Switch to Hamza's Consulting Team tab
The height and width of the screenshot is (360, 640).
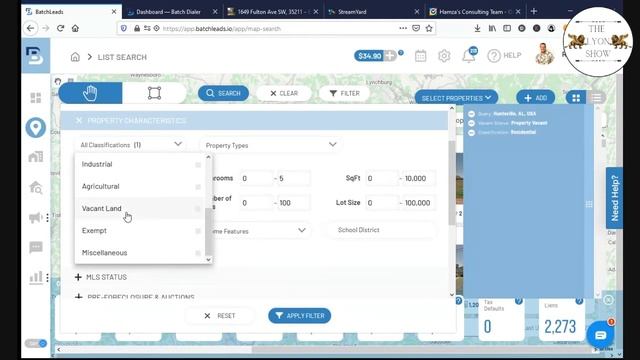pyautogui.click(x=475, y=12)
